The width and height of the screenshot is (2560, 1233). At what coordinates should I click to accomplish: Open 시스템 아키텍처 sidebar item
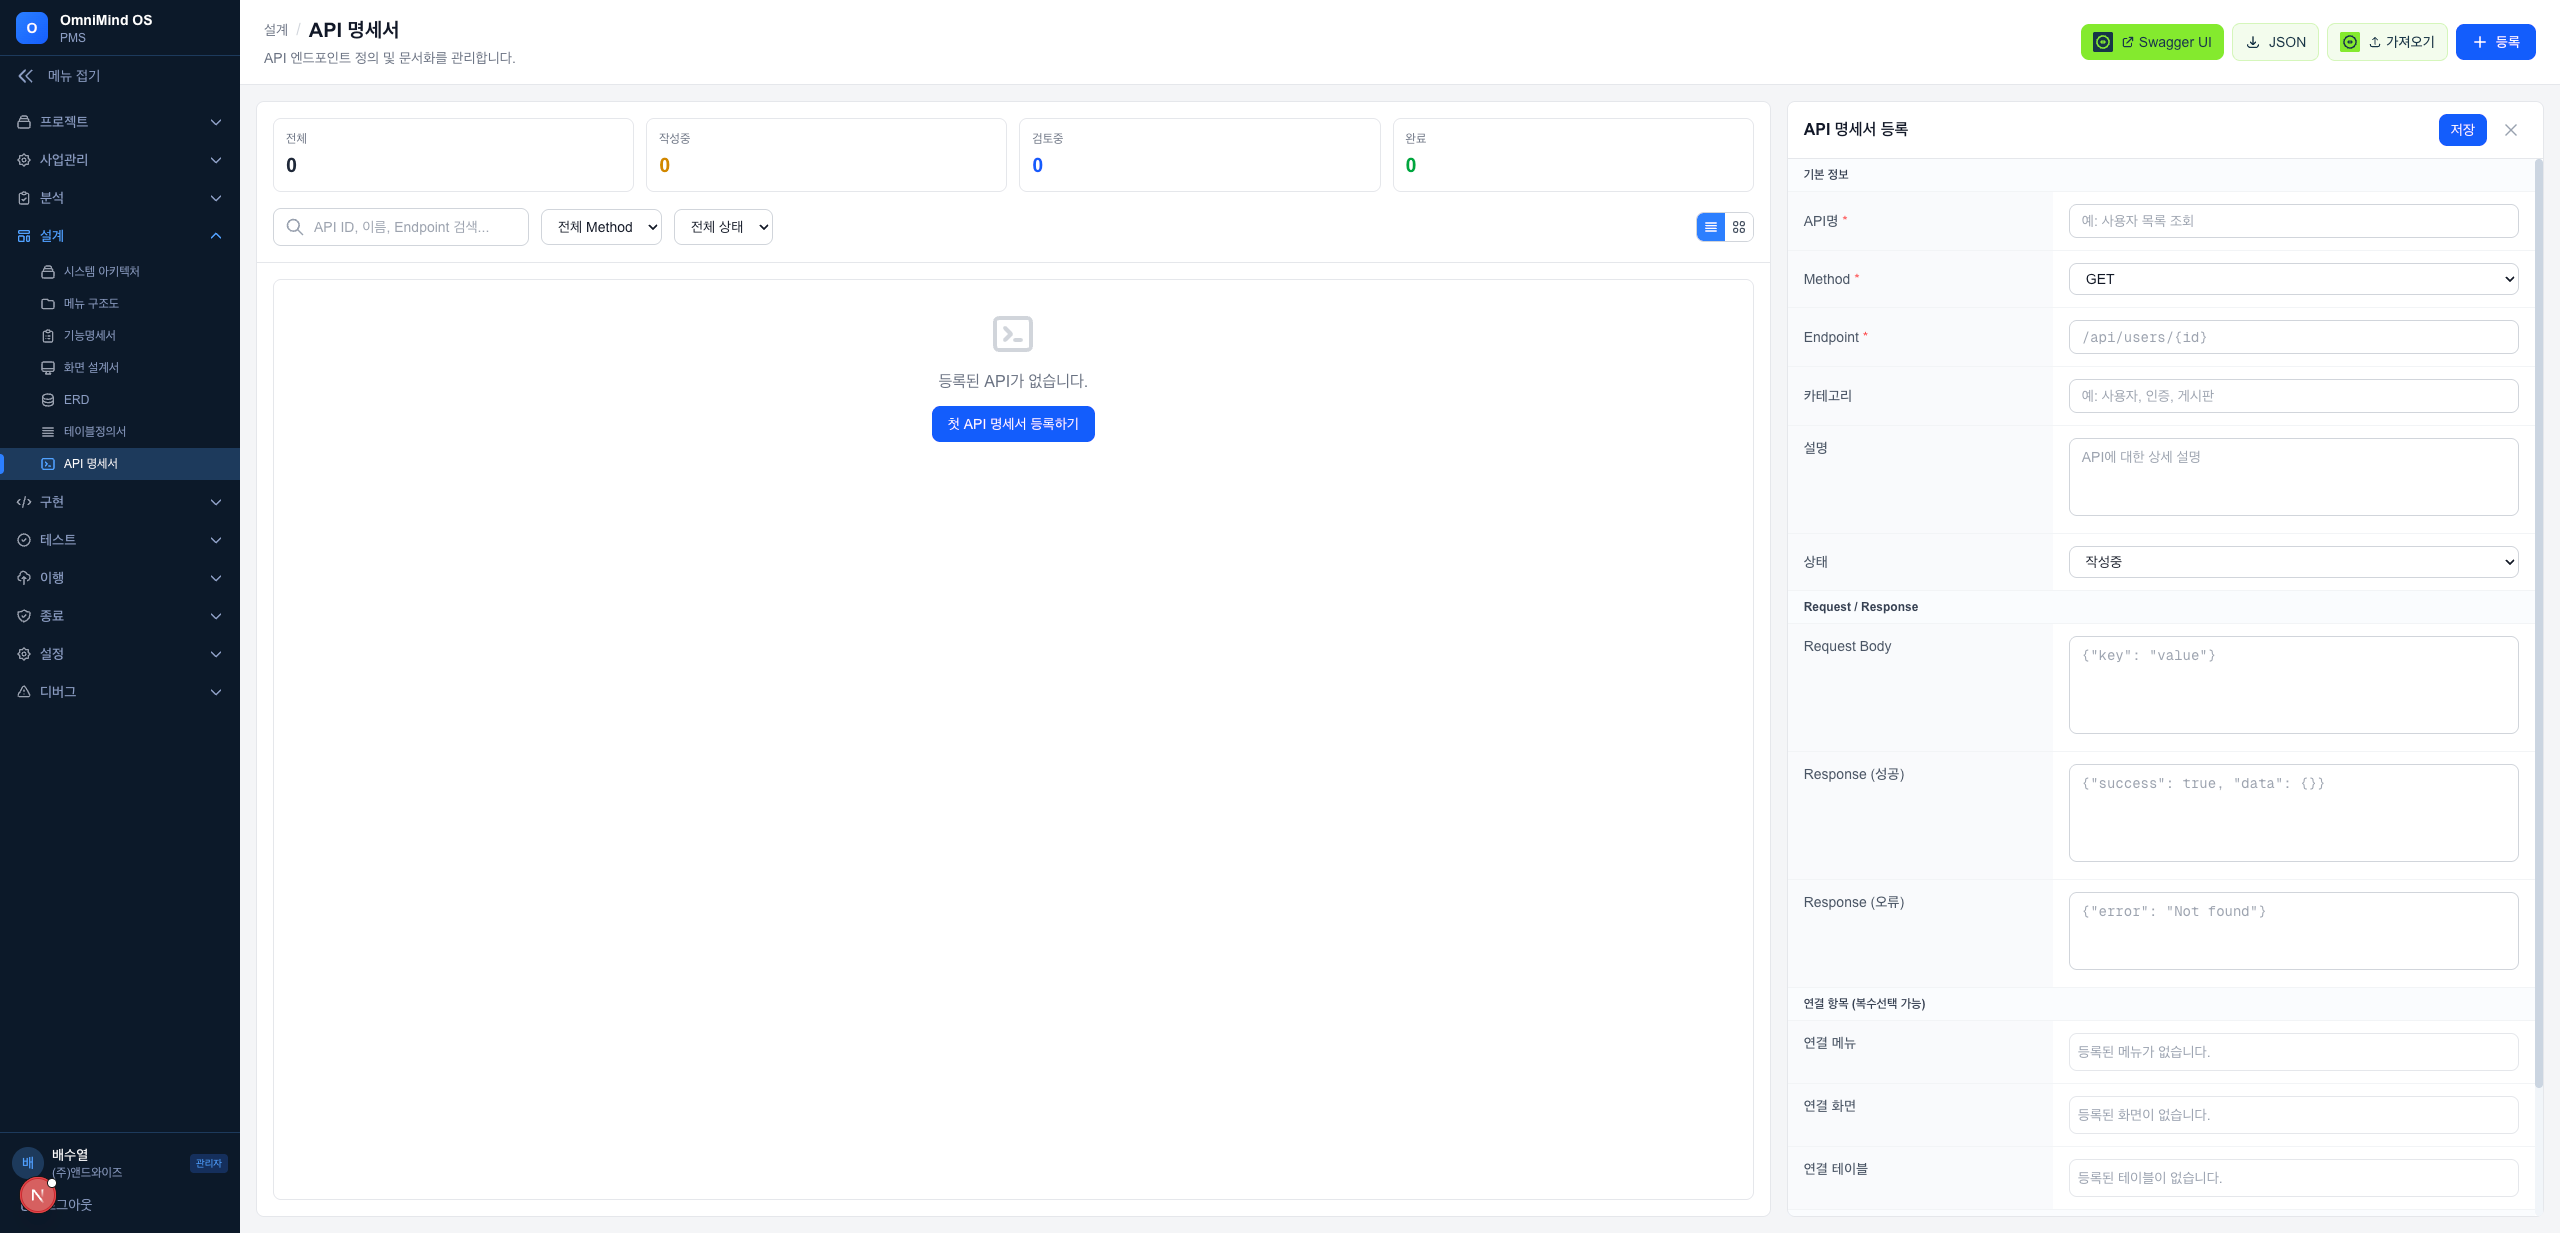click(x=101, y=272)
